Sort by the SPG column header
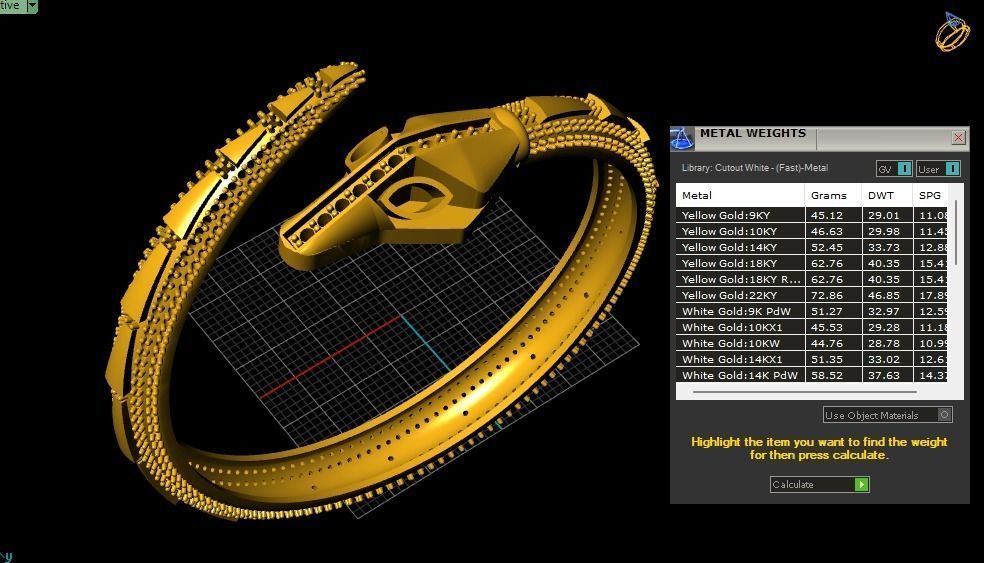 click(x=930, y=195)
